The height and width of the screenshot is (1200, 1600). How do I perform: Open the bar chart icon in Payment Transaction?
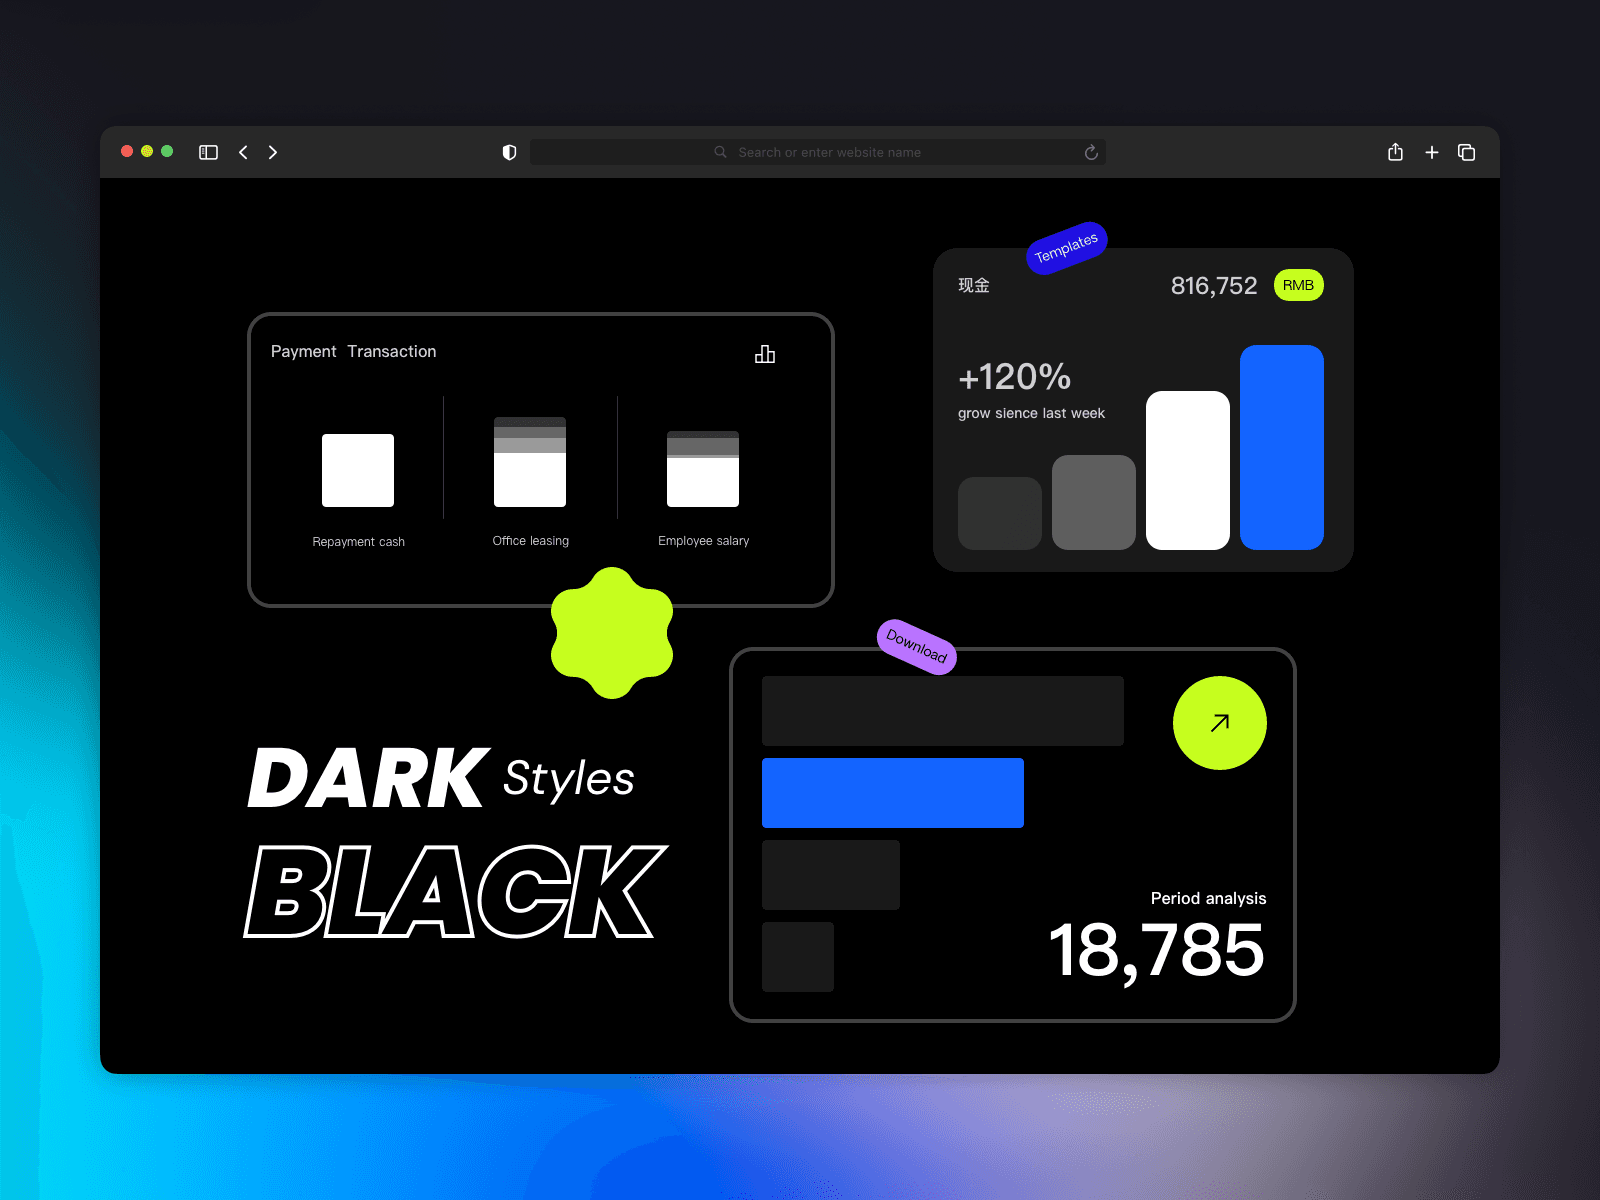[x=766, y=354]
